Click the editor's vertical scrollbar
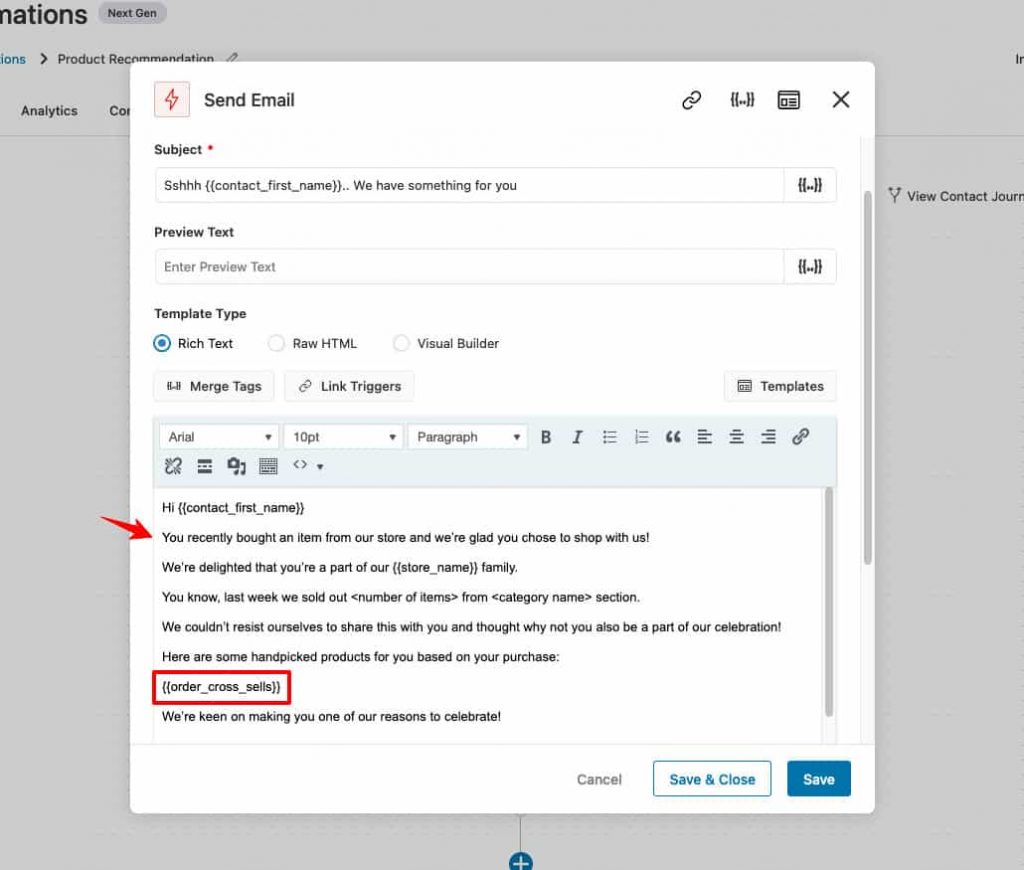Viewport: 1024px width, 870px height. [x=829, y=602]
